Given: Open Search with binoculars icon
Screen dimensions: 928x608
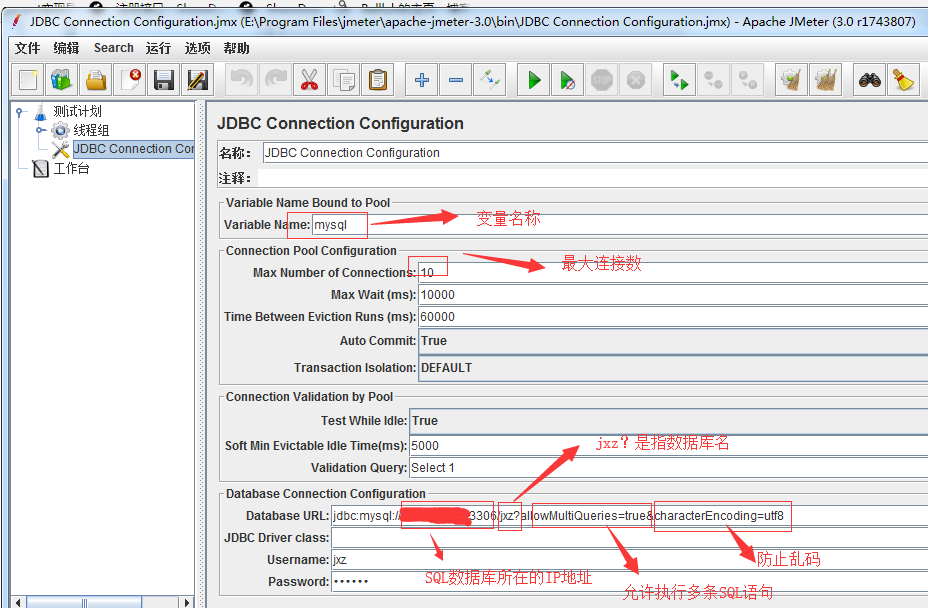Looking at the screenshot, I should [869, 80].
